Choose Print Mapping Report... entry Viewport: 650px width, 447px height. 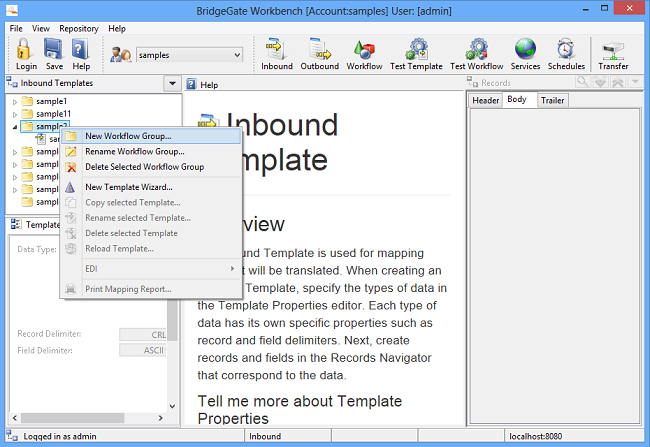coord(151,289)
